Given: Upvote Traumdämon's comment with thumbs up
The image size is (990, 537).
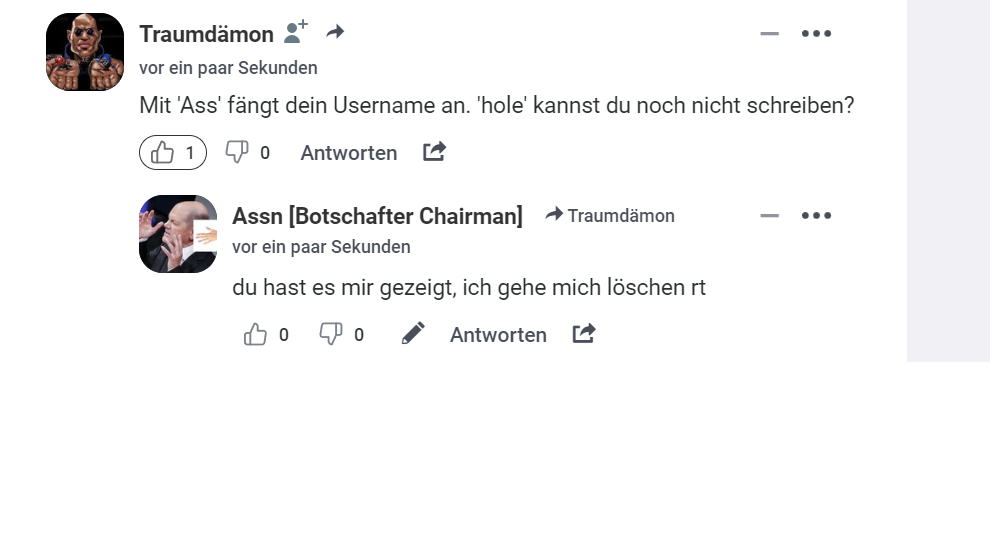Looking at the screenshot, I should (x=163, y=153).
